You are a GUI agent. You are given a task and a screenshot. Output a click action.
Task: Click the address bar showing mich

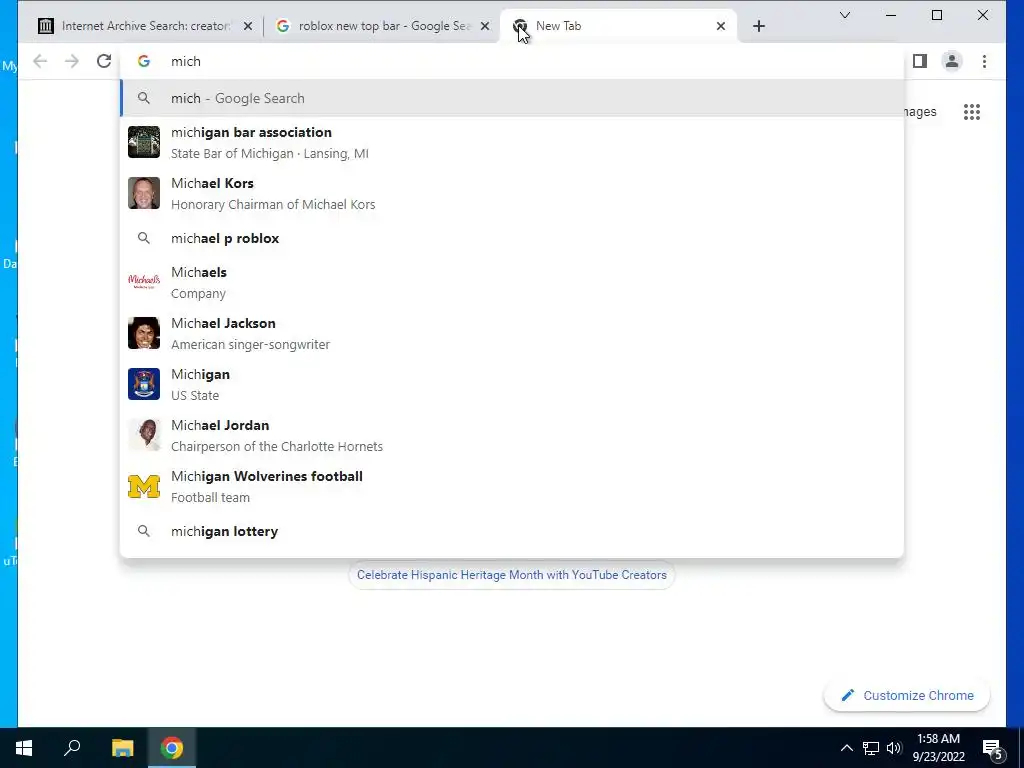[512, 61]
